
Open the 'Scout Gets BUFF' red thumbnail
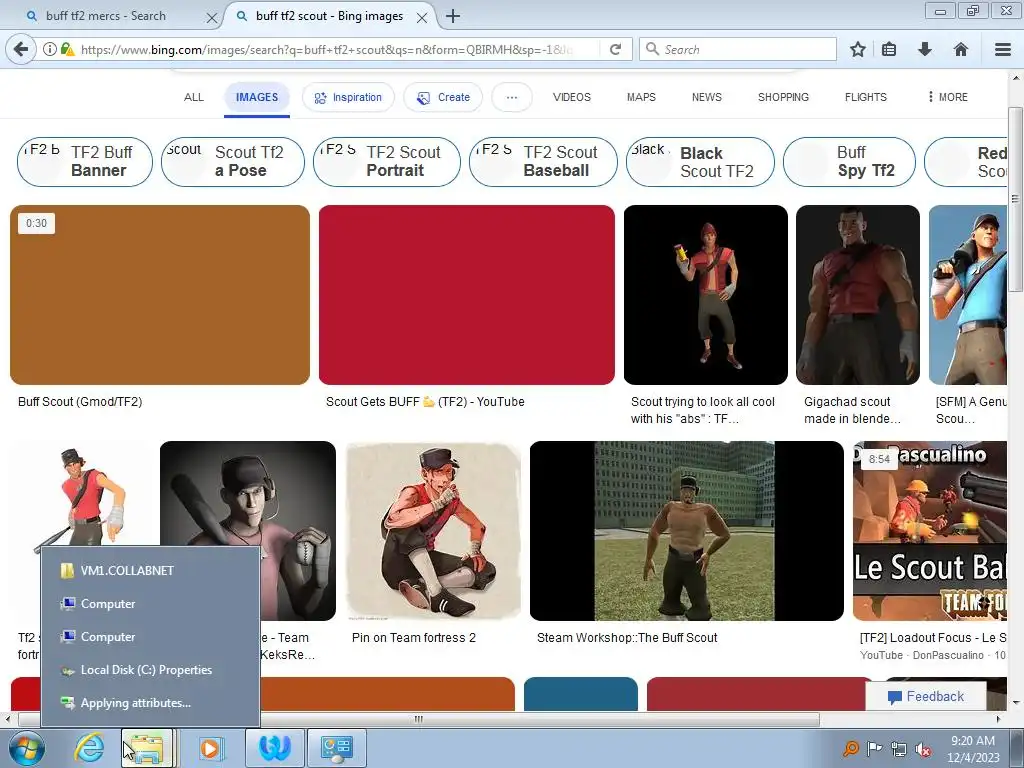(466, 295)
